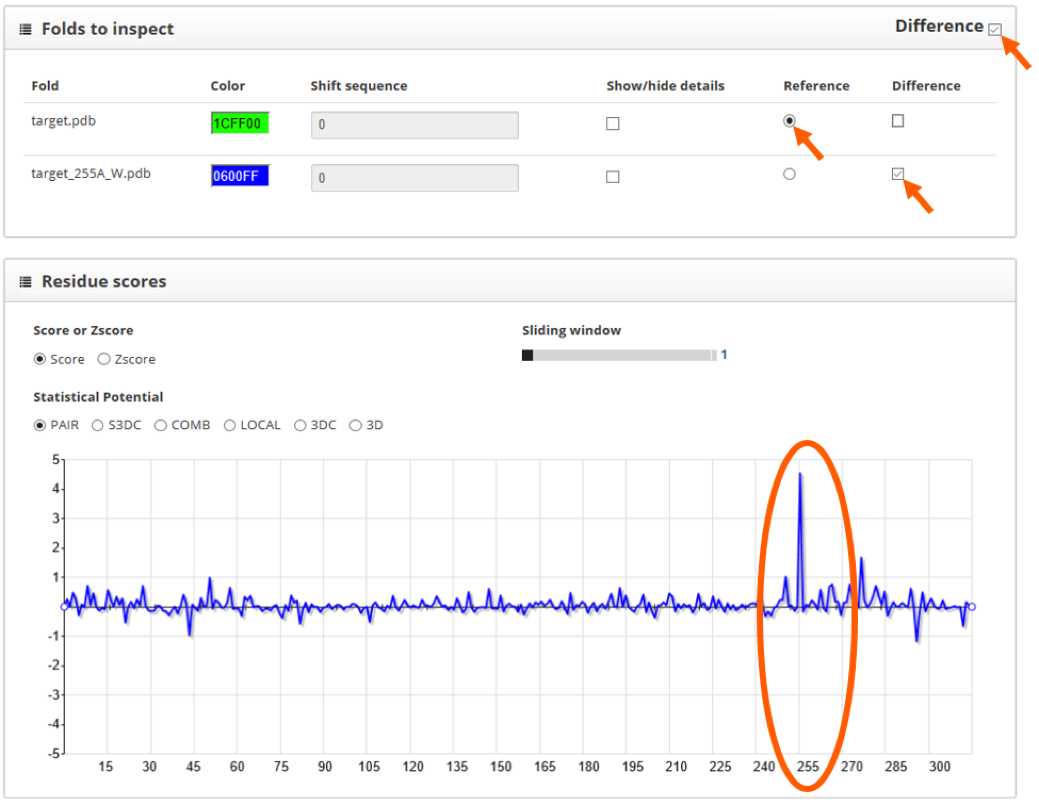Click the target.pdb fold name
1039x805 pixels.
click(64, 121)
